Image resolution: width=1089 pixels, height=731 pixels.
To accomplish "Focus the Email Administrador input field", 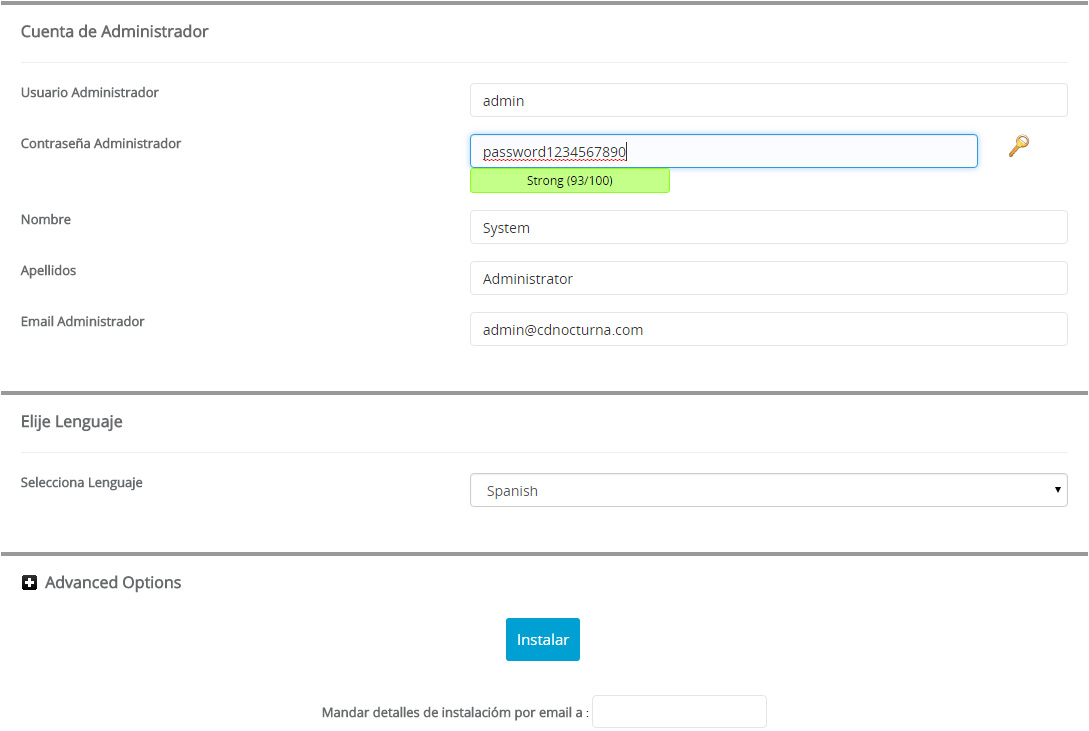I will [768, 329].
